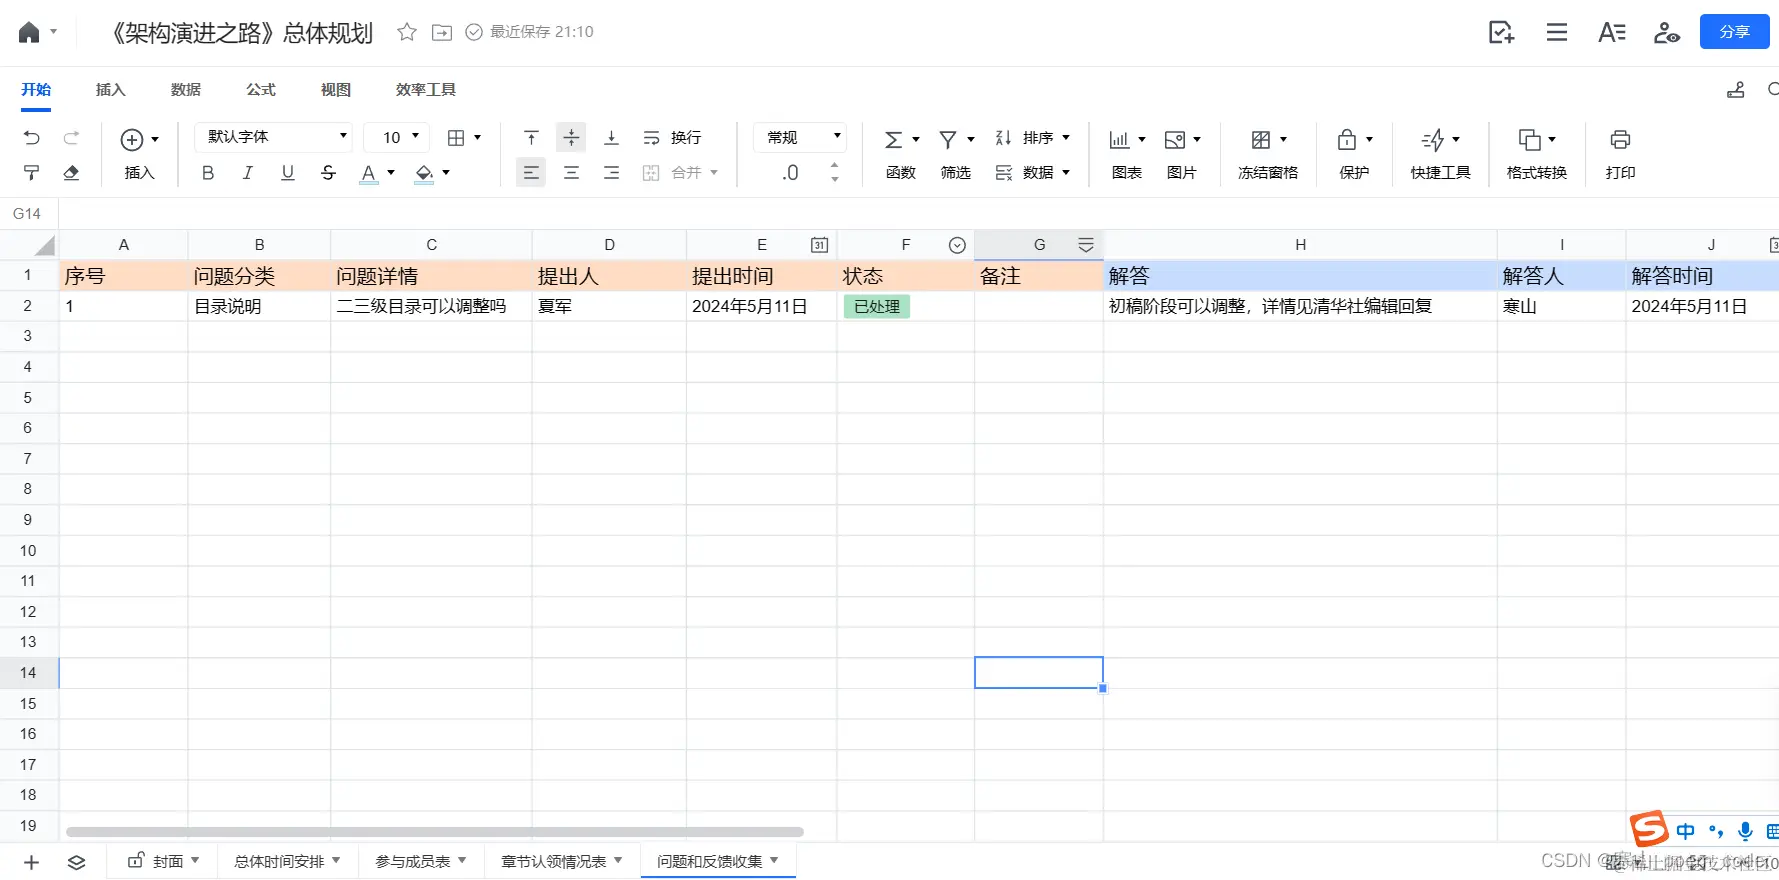Undo the last action
This screenshot has height=880, width=1779.
[x=32, y=138]
